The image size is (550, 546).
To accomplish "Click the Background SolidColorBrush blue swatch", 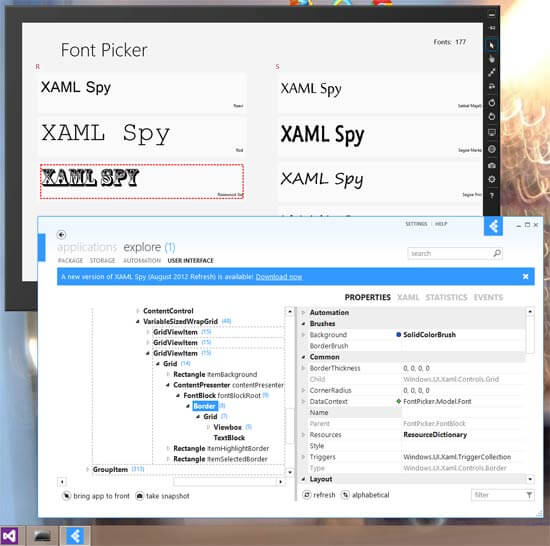I will (x=398, y=335).
